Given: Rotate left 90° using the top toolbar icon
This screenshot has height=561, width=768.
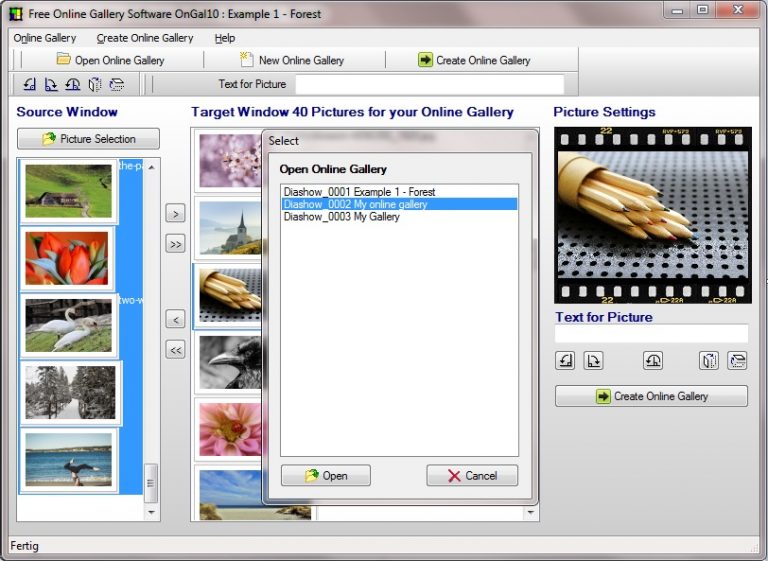Looking at the screenshot, I should [x=30, y=84].
